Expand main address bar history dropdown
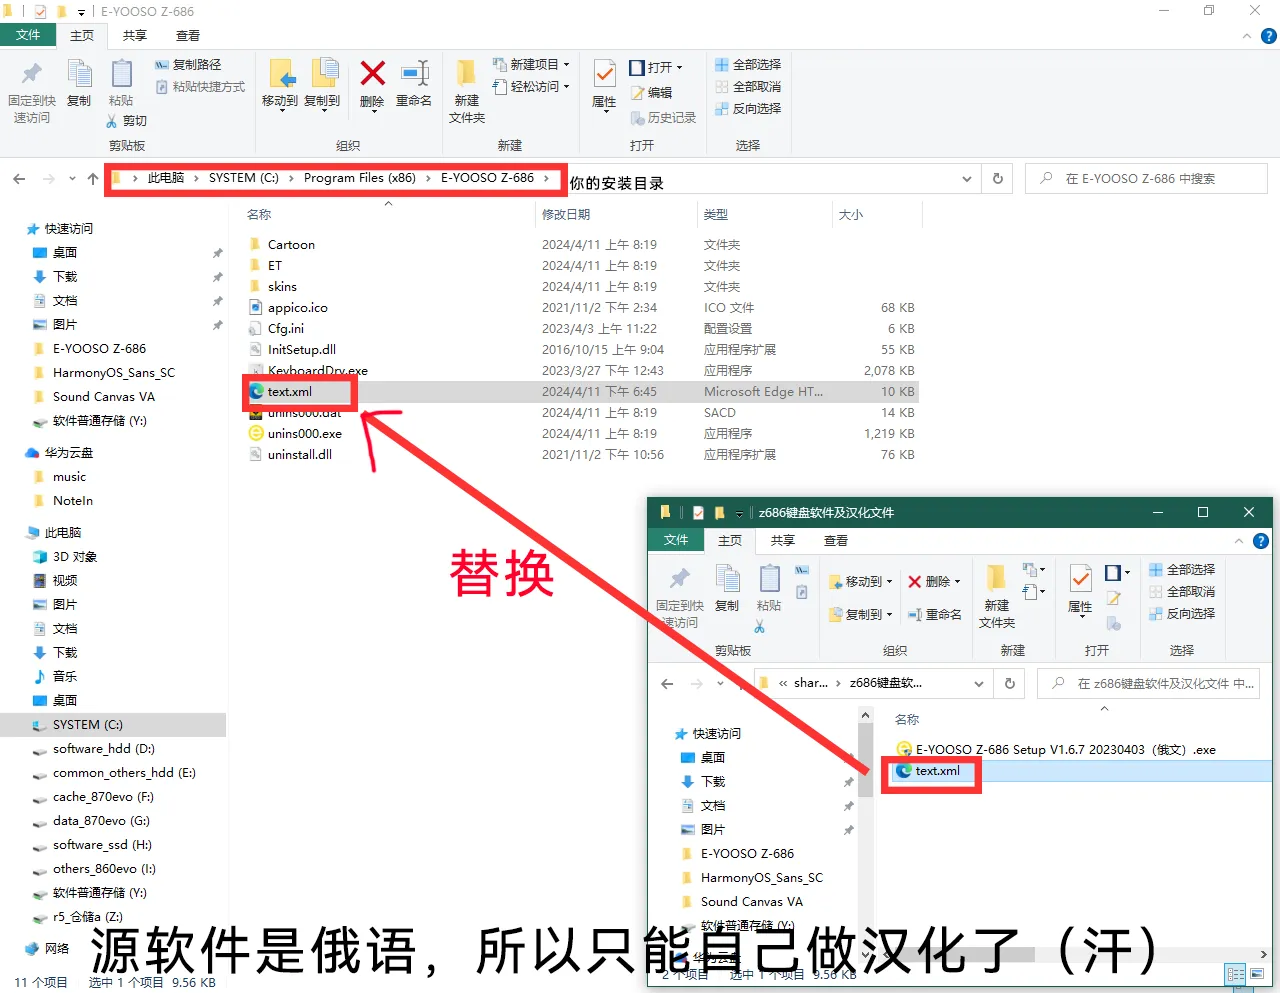 pyautogui.click(x=967, y=179)
